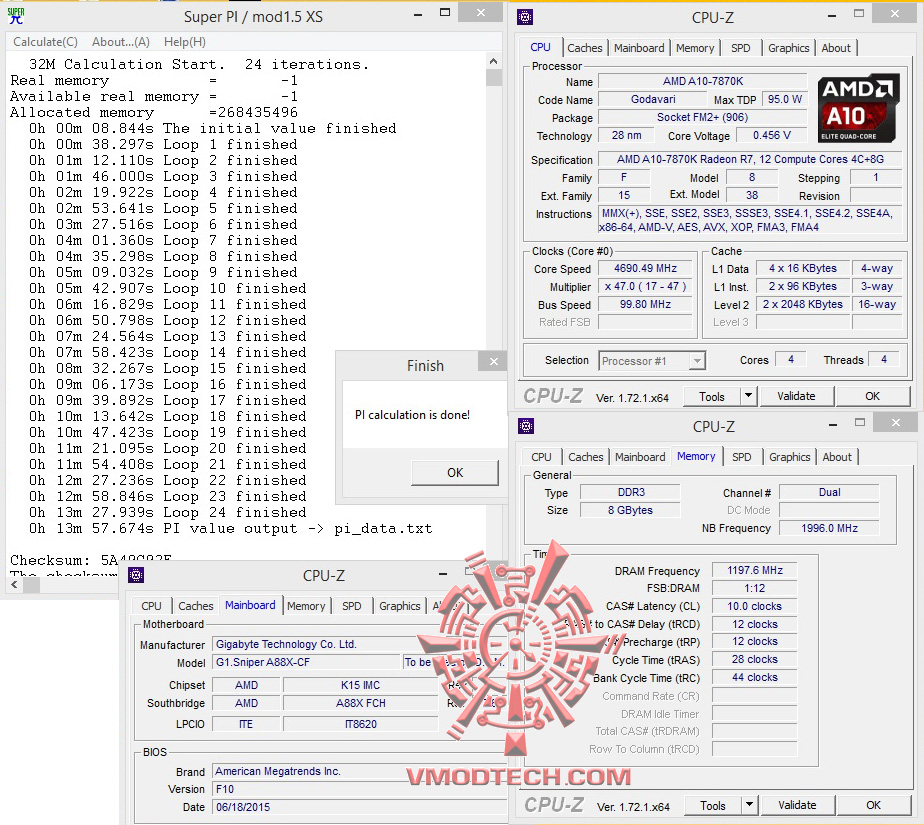Click the Loop 24 finished line
Screen dimensions: 924x825
167,513
